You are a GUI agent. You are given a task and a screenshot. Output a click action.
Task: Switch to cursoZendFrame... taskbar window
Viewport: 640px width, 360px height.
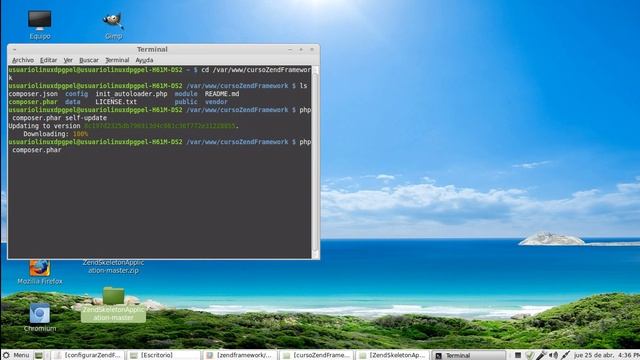click(317, 355)
